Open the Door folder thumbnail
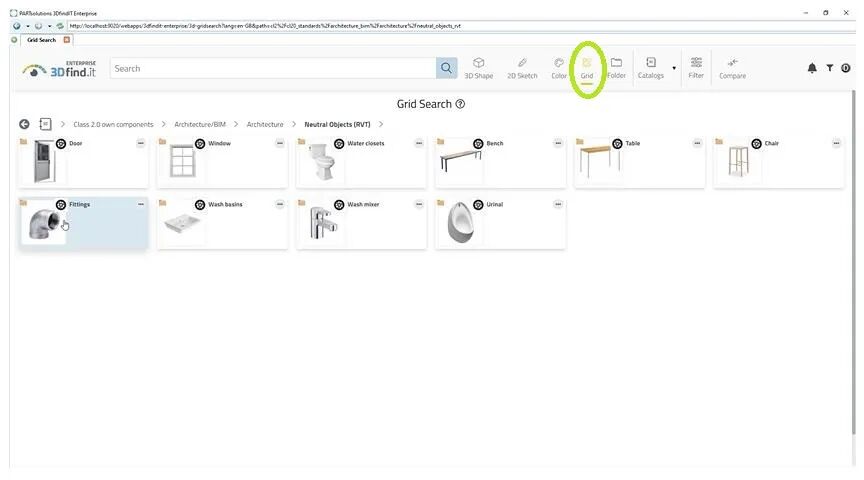 pos(44,161)
